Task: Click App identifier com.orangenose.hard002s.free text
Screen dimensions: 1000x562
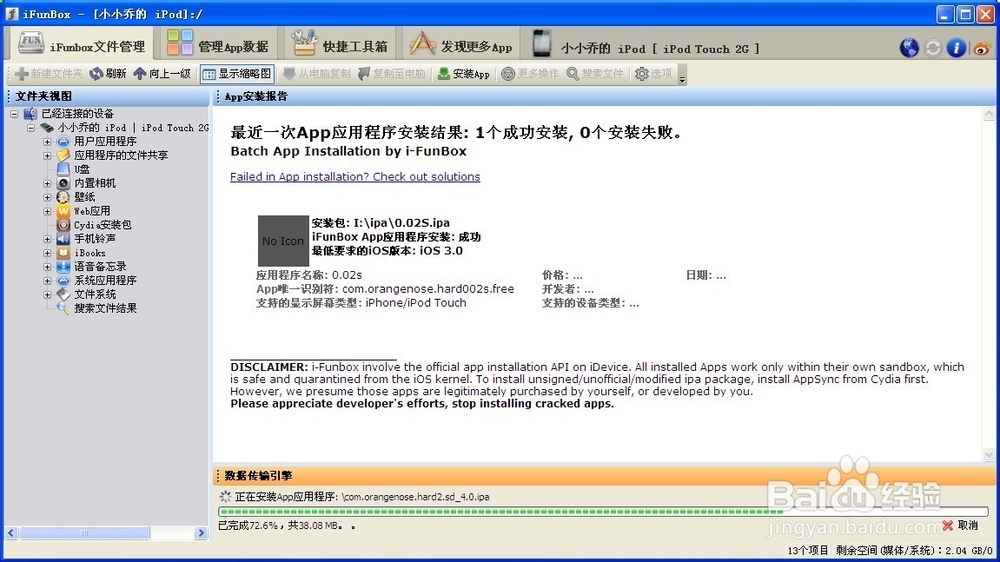Action: click(428, 289)
